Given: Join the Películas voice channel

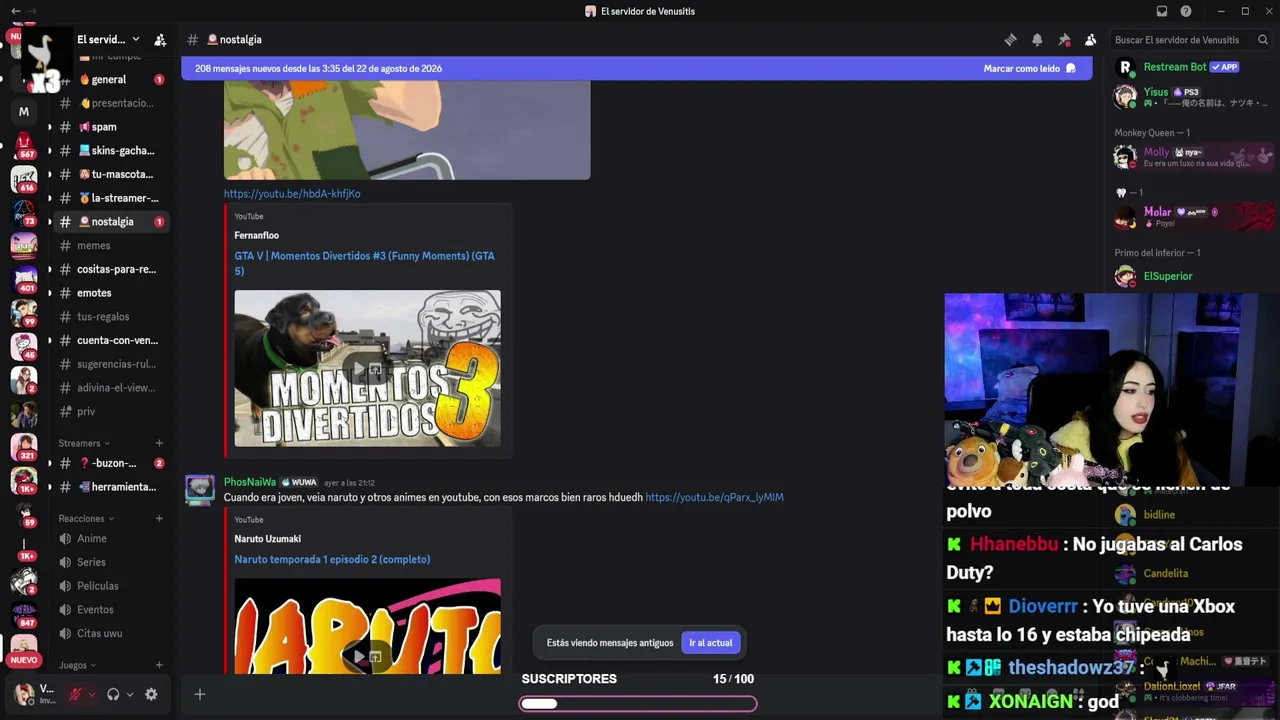Looking at the screenshot, I should [111, 586].
